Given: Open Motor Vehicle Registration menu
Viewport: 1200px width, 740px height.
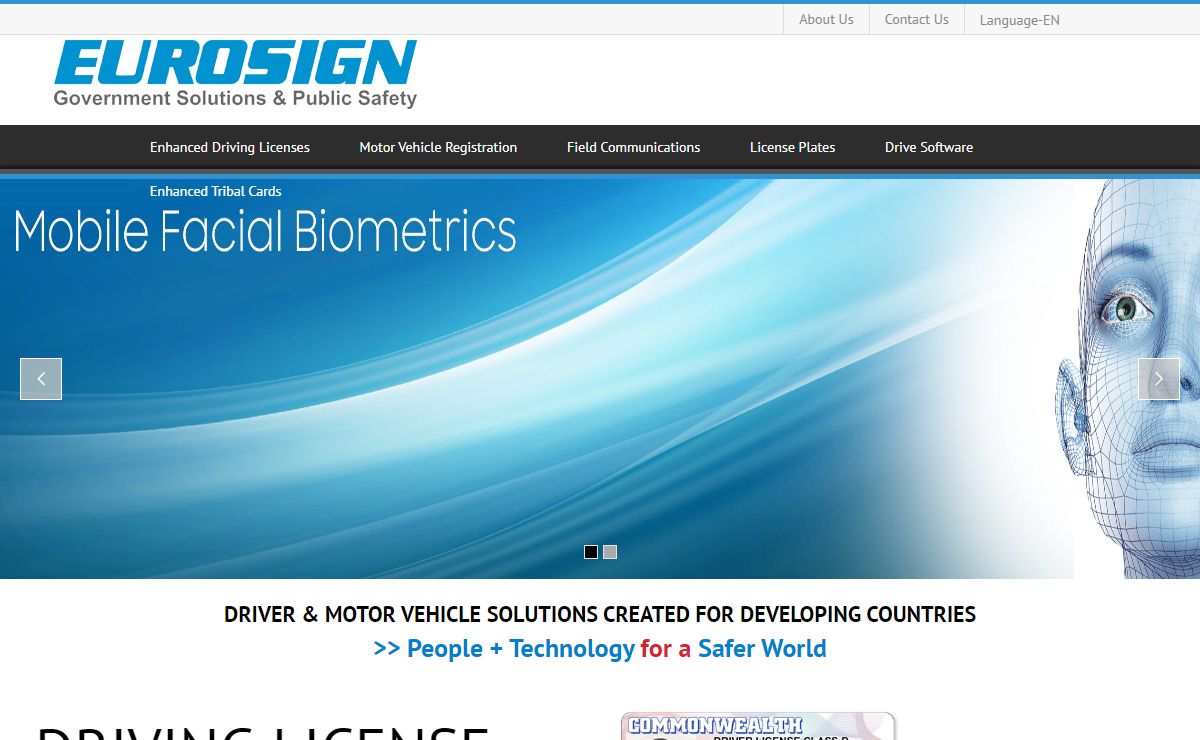Looking at the screenshot, I should [438, 147].
